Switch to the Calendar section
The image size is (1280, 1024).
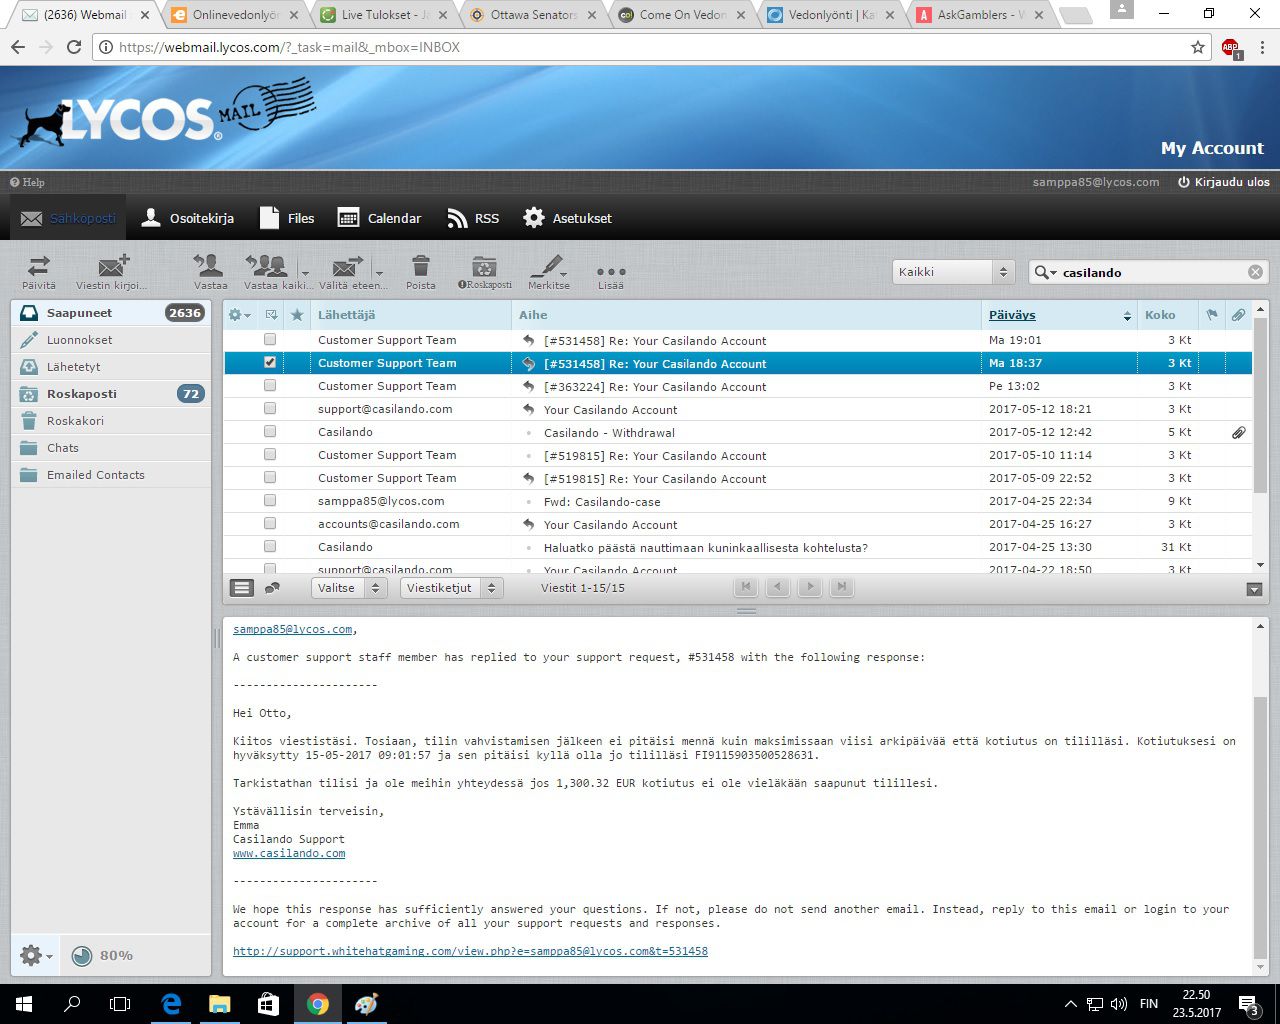(380, 218)
